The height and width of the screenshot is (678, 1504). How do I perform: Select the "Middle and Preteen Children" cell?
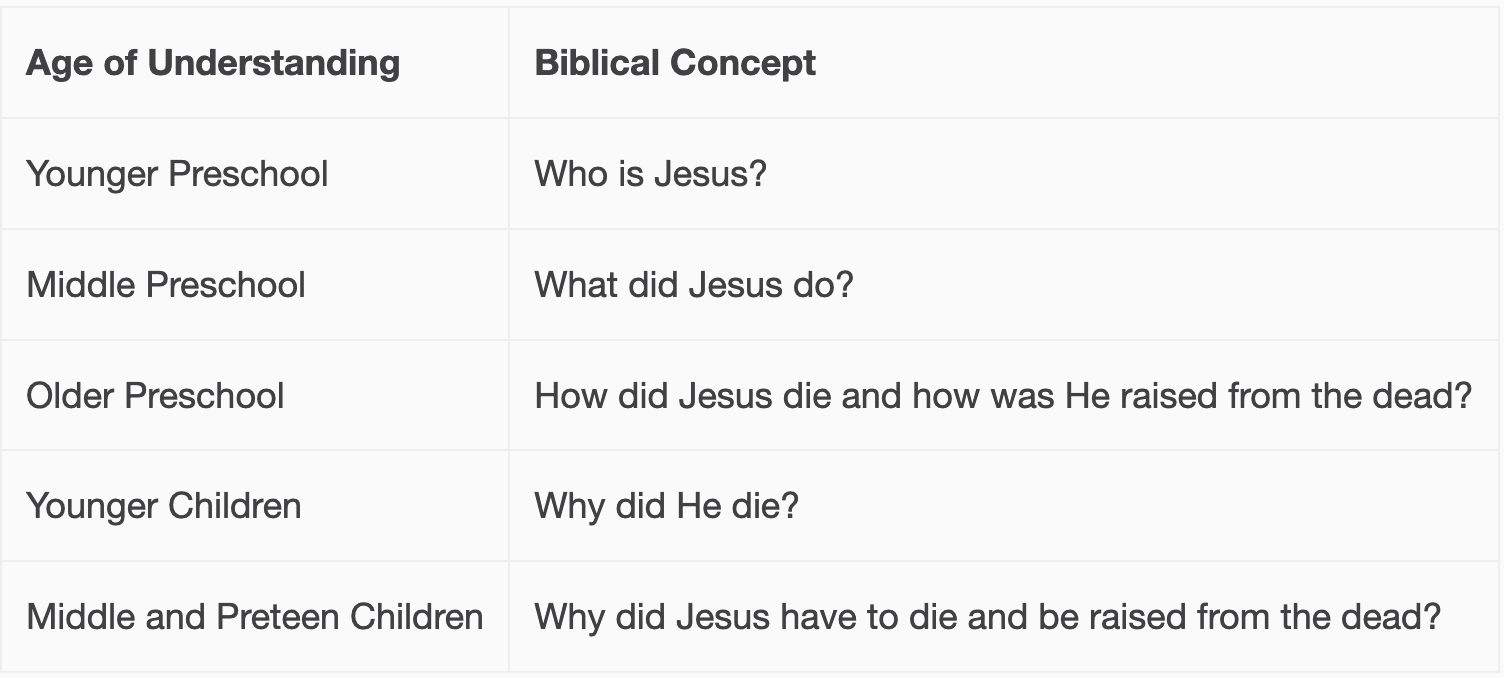[x=255, y=616]
